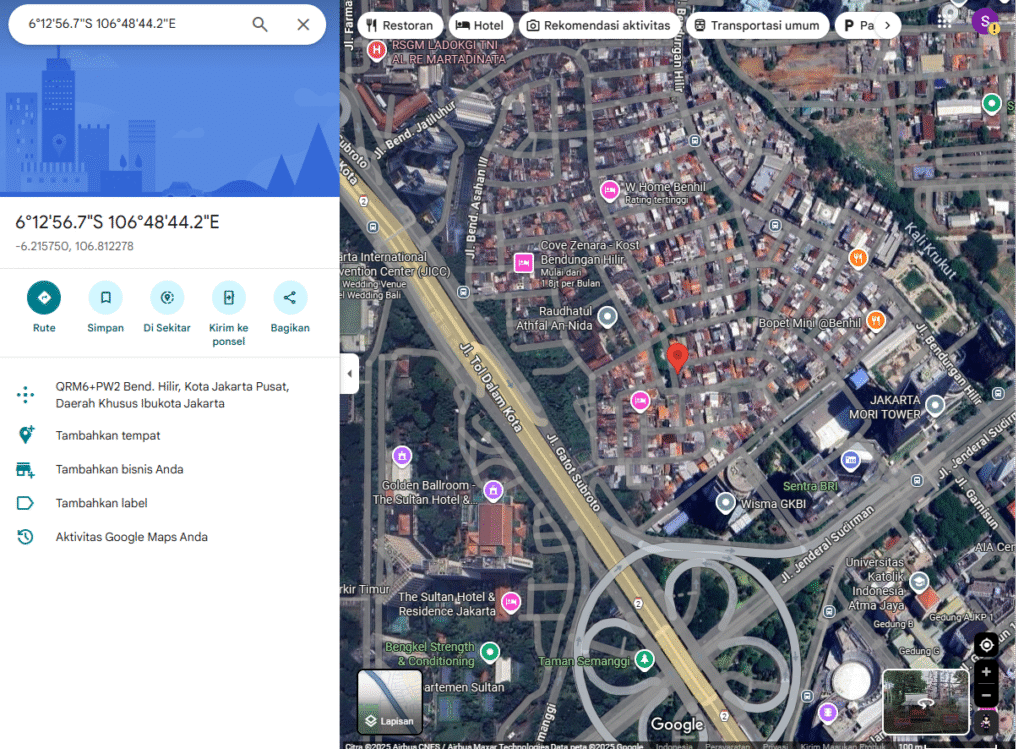The width and height of the screenshot is (1024, 749).
Task: Send location via Kirim ke ponsel
Action: (x=228, y=298)
